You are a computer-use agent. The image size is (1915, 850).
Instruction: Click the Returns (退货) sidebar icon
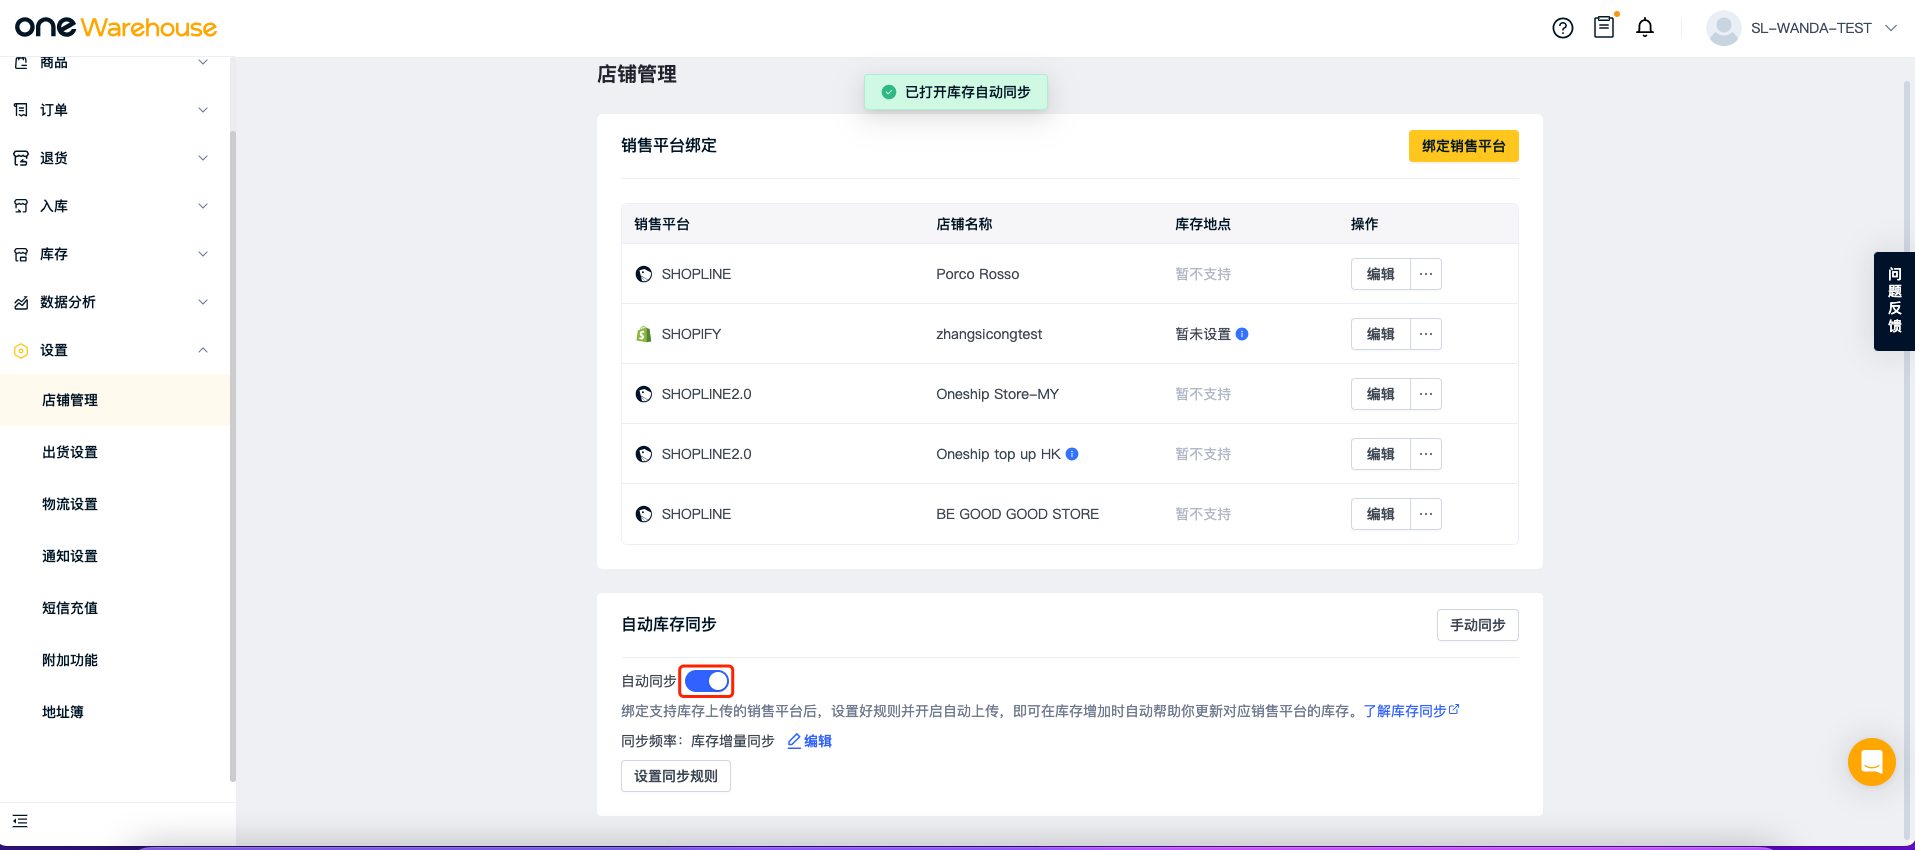click(x=21, y=158)
